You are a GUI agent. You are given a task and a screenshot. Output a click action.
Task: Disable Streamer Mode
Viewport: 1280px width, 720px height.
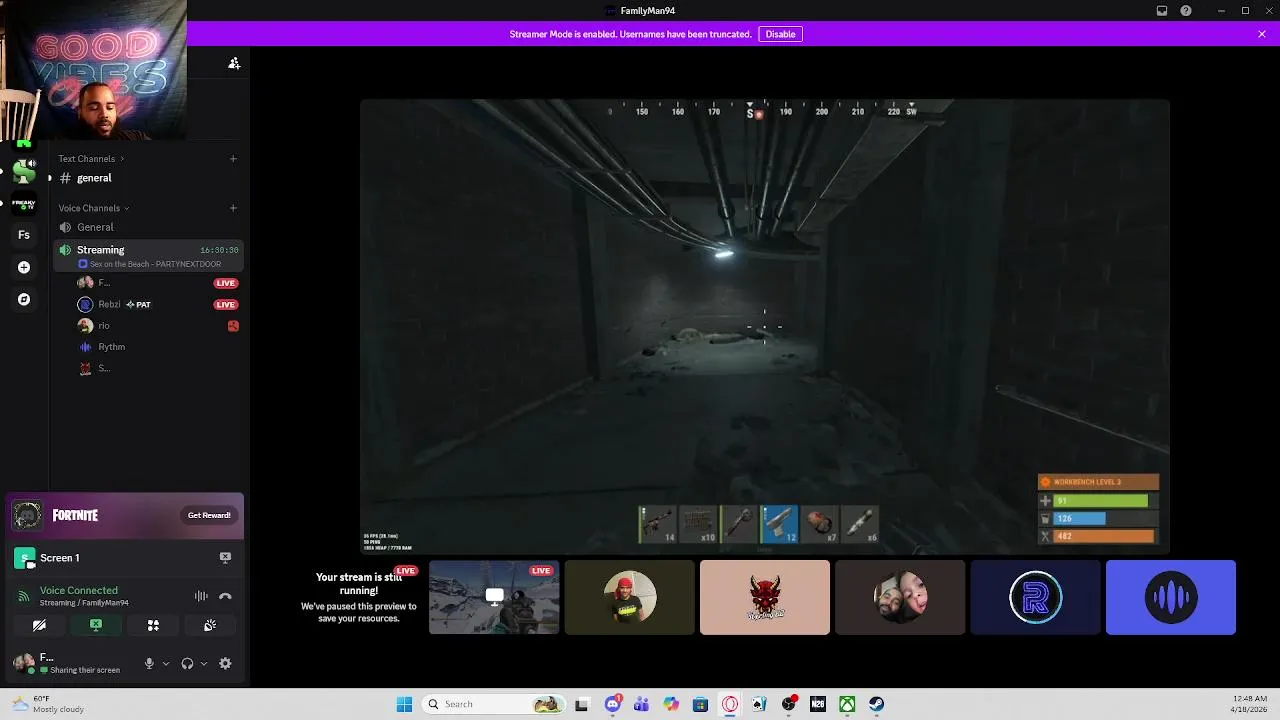[780, 34]
